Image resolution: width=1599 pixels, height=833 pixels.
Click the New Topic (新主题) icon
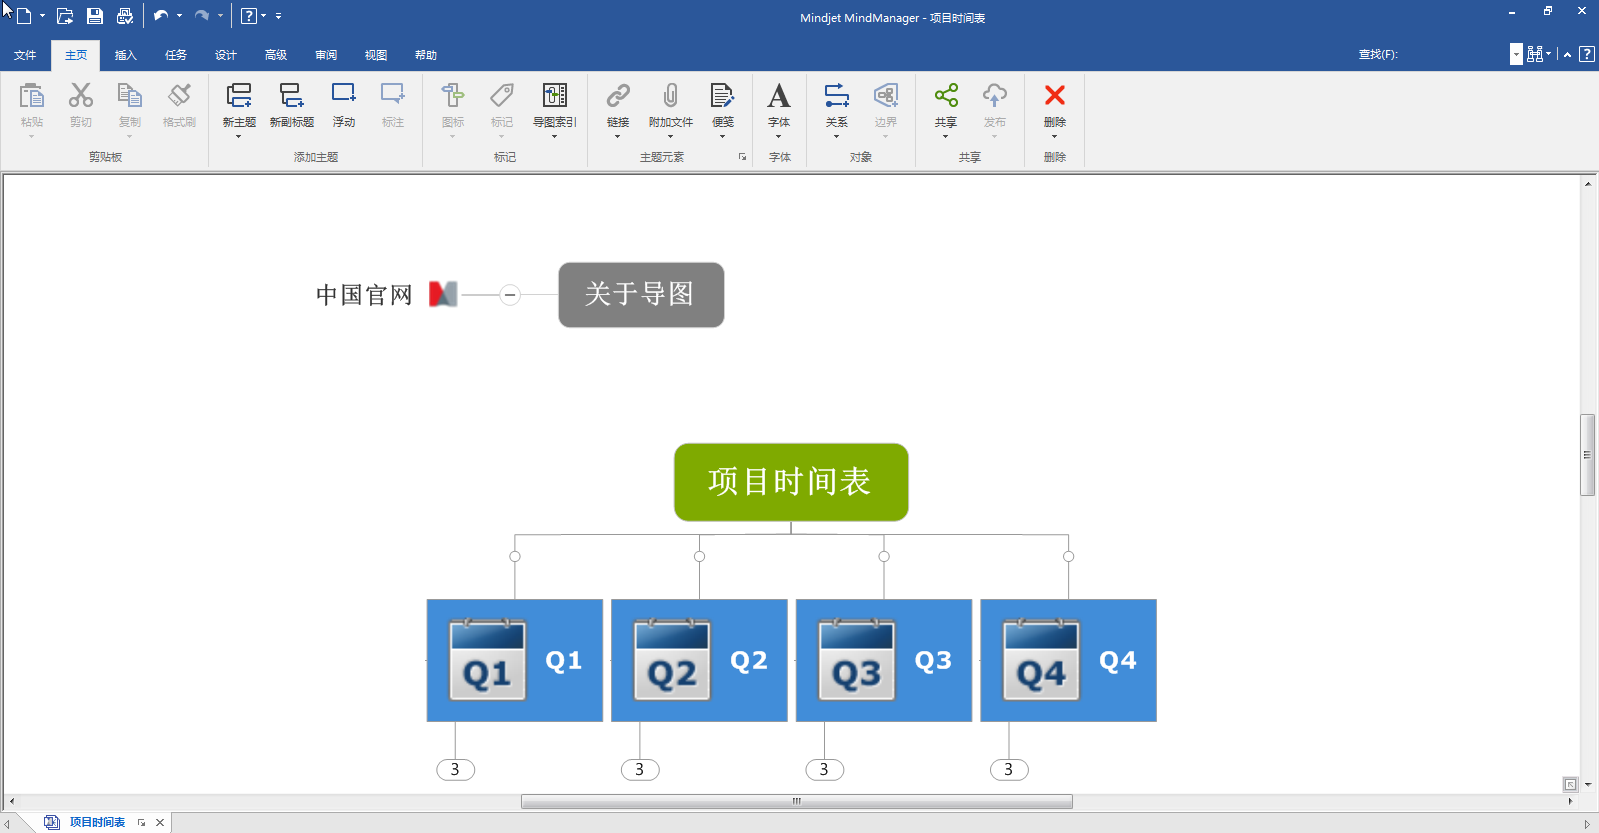click(x=239, y=96)
